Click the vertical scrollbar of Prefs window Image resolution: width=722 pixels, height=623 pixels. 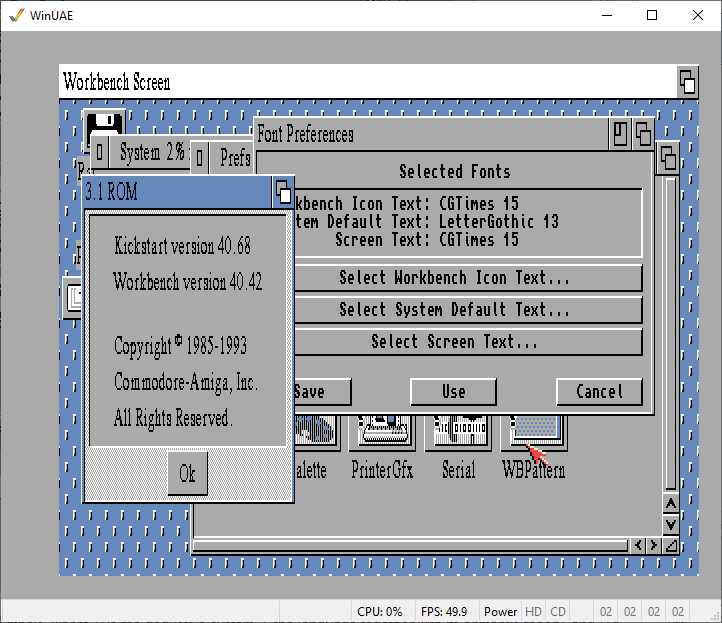click(670, 334)
